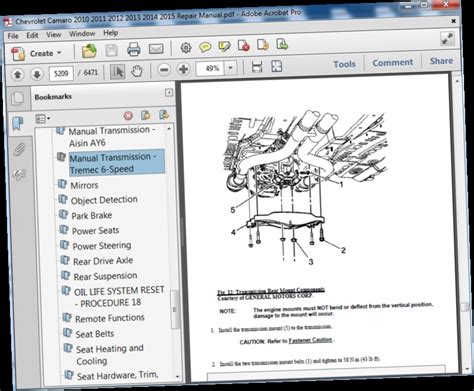Print the document with printer icon

pyautogui.click(x=134, y=49)
